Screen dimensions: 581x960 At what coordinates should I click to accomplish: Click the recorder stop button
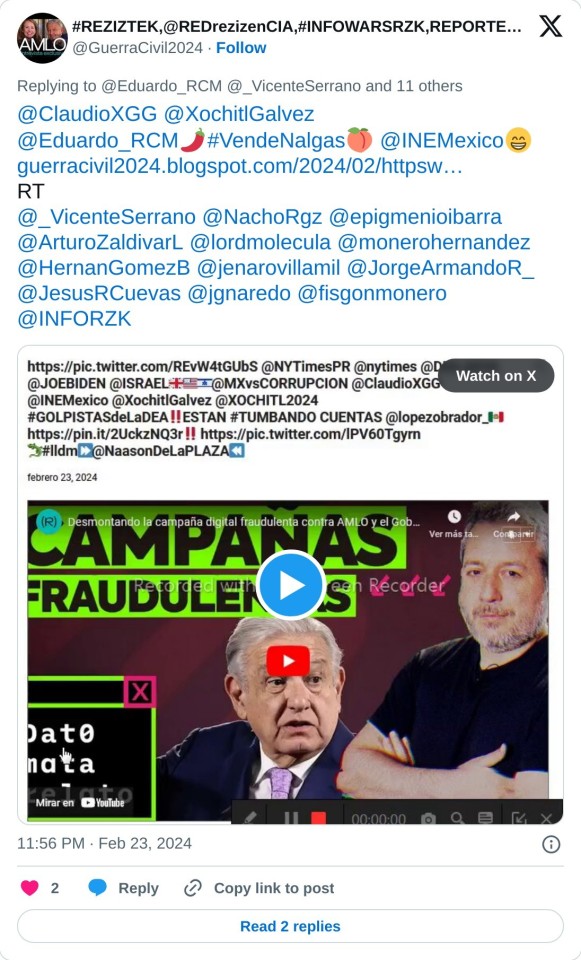pyautogui.click(x=318, y=818)
